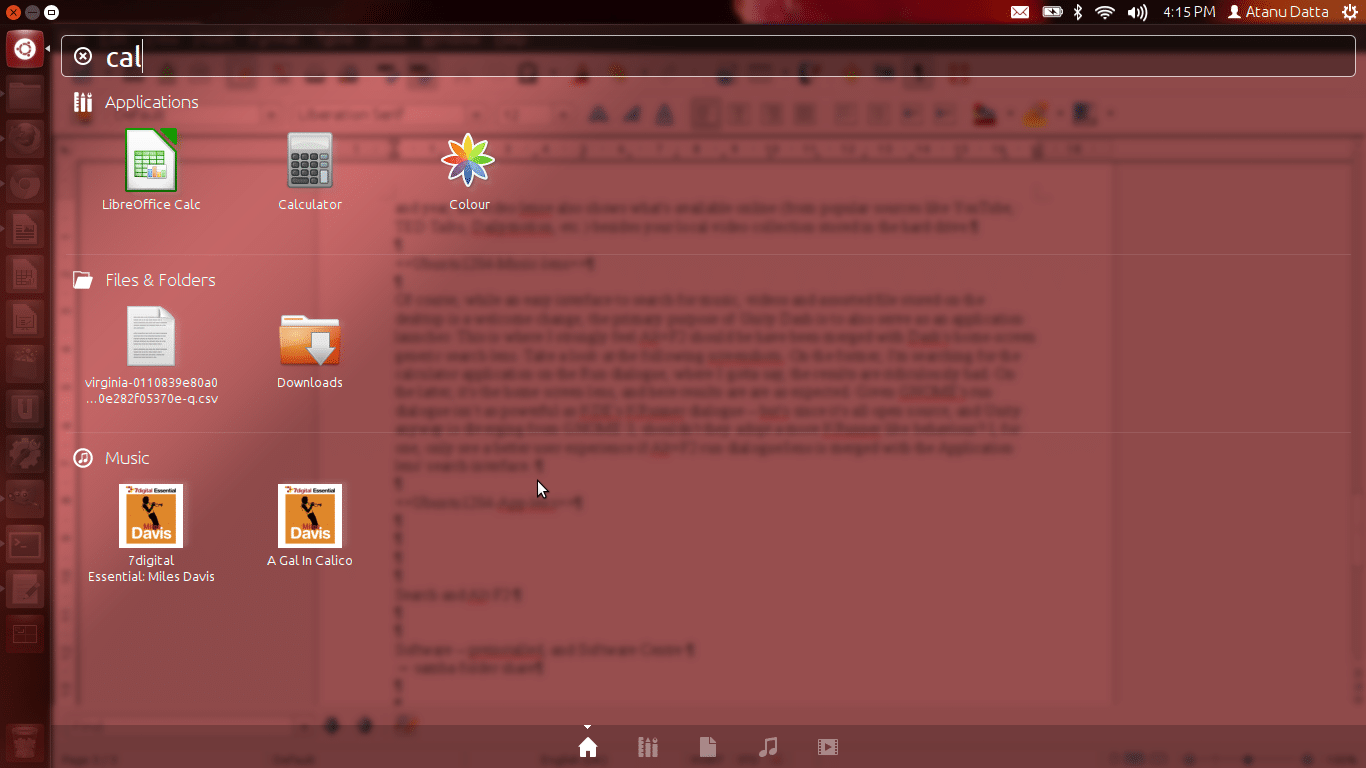The image size is (1366, 768).
Task: Open LibreOffice Calc from the launcher sidebar
Action: tap(25, 275)
